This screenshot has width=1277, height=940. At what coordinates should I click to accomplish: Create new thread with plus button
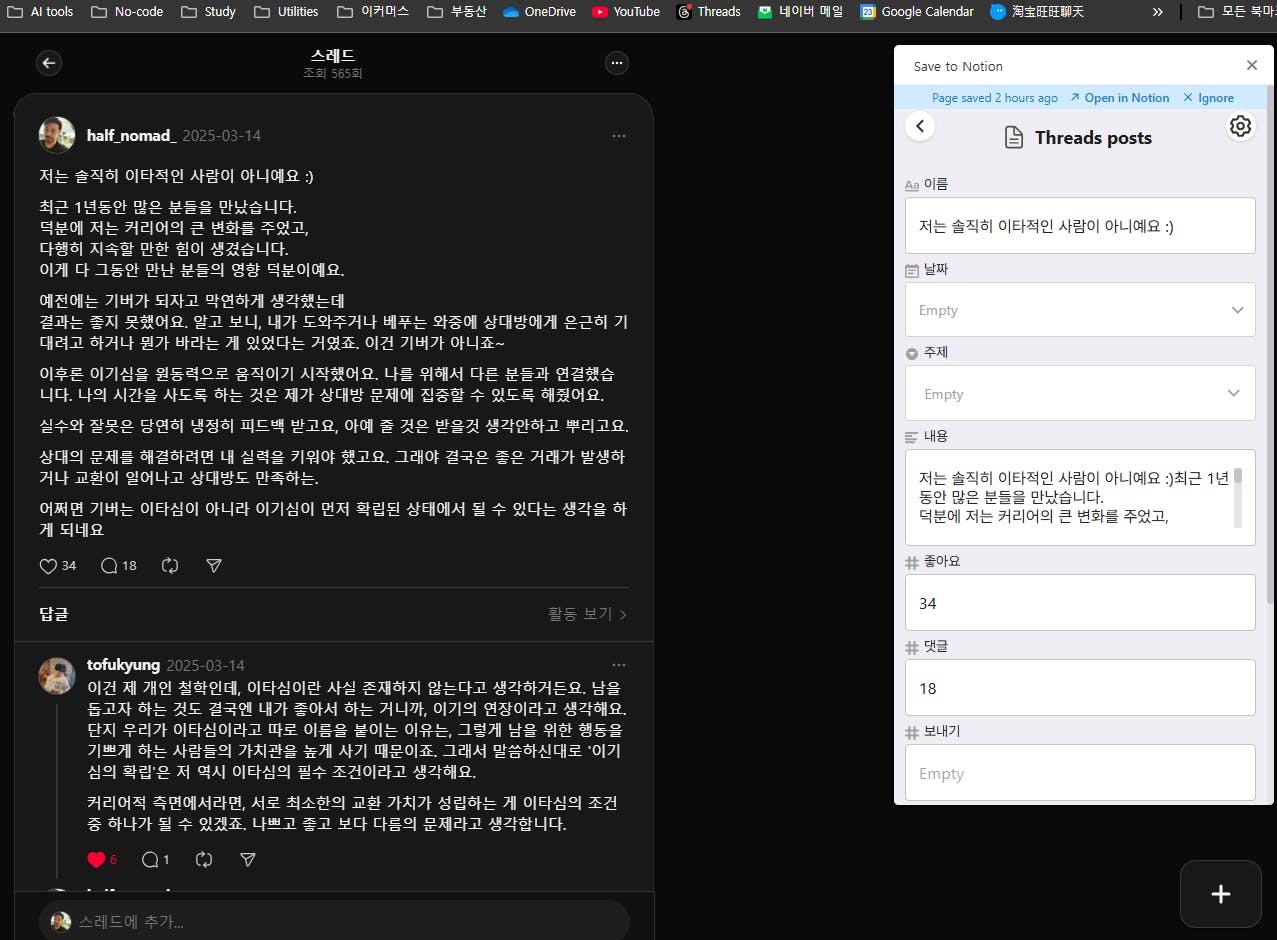point(1220,894)
